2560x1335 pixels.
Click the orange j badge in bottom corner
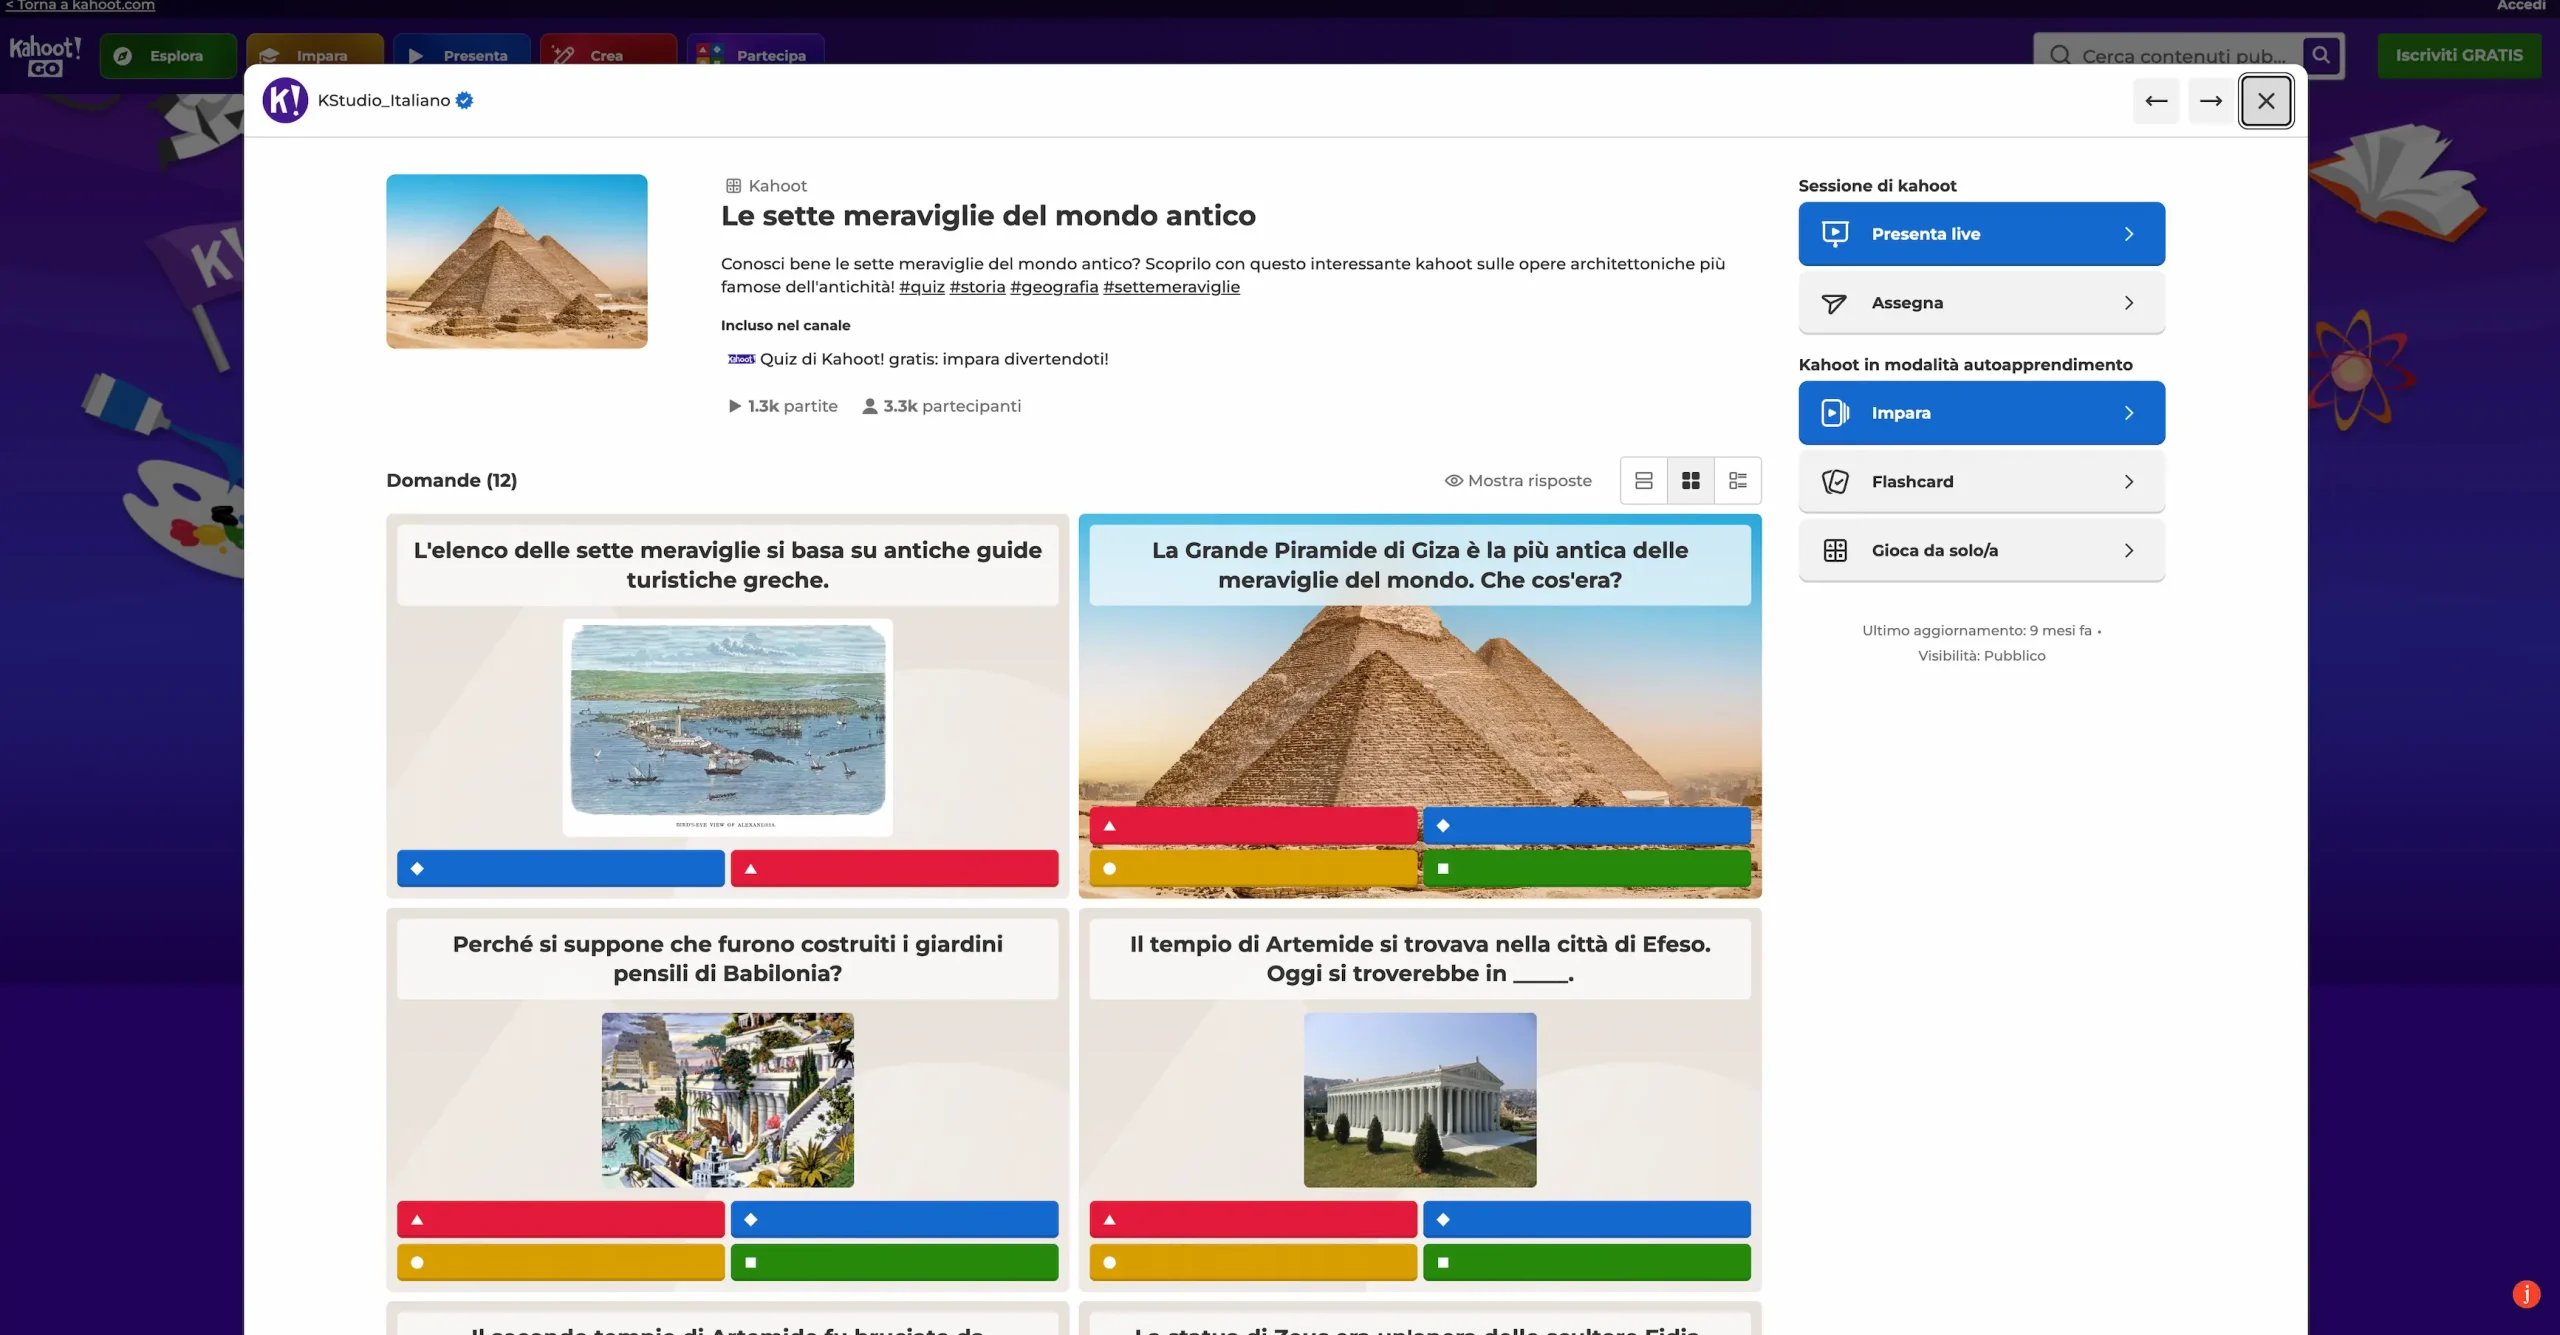click(x=2526, y=1294)
